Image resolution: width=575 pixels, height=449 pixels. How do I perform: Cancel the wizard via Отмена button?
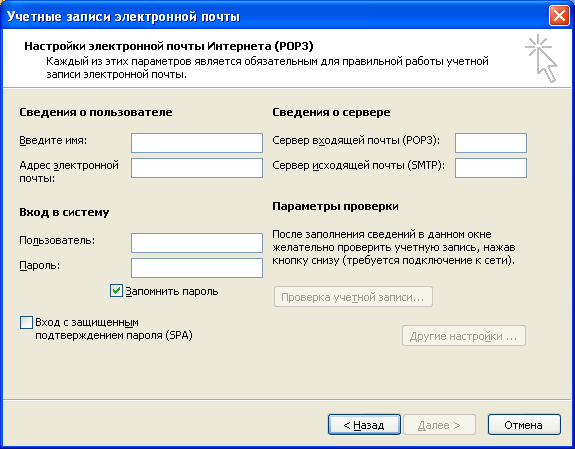(x=524, y=425)
